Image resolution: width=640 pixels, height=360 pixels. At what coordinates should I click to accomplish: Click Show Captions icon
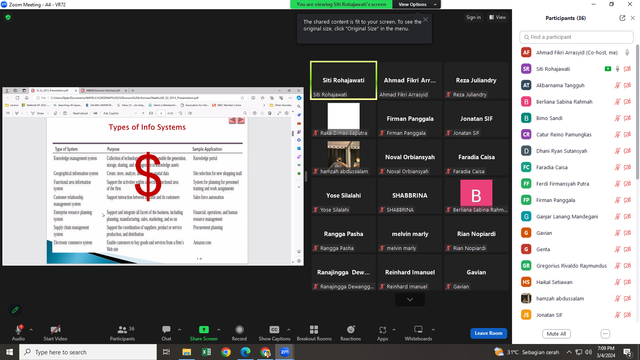[x=274, y=329]
